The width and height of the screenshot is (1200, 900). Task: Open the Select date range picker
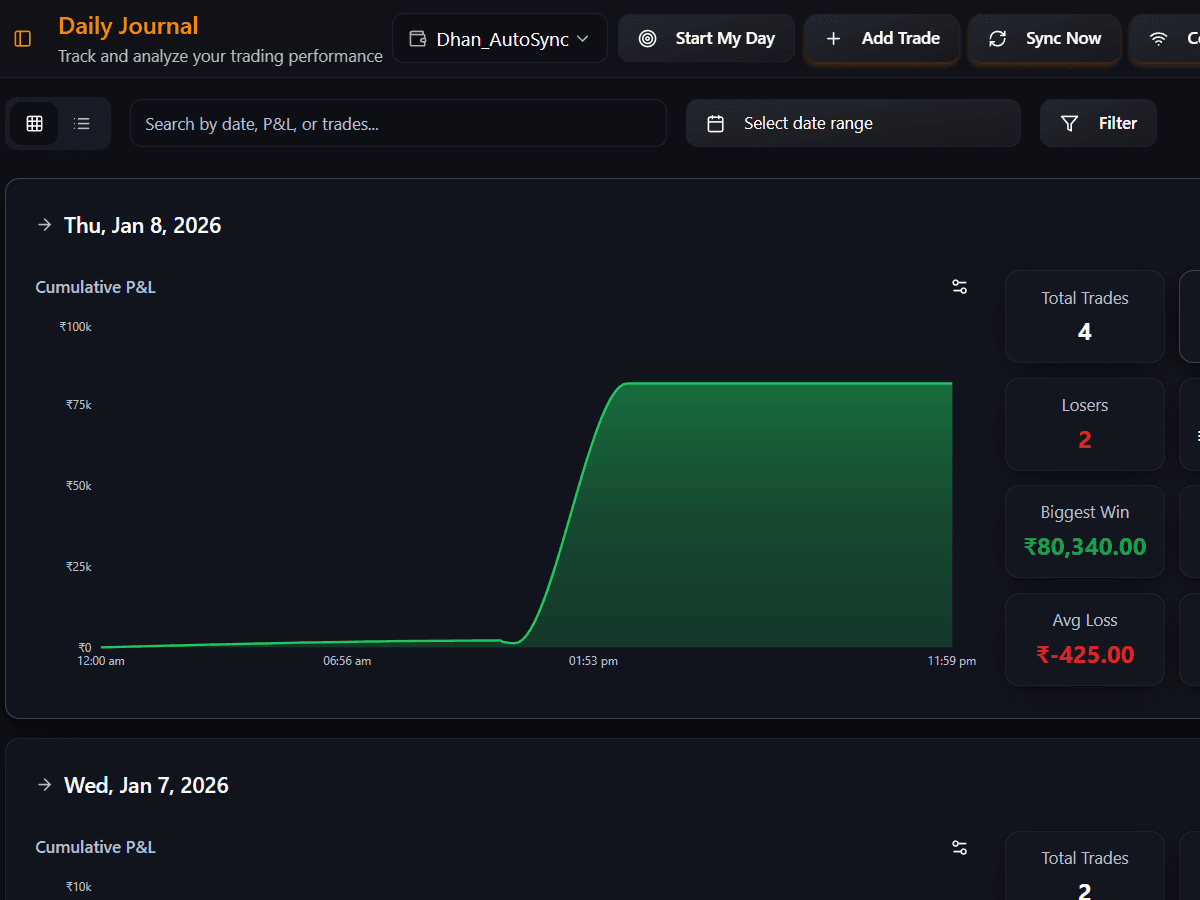pos(853,124)
